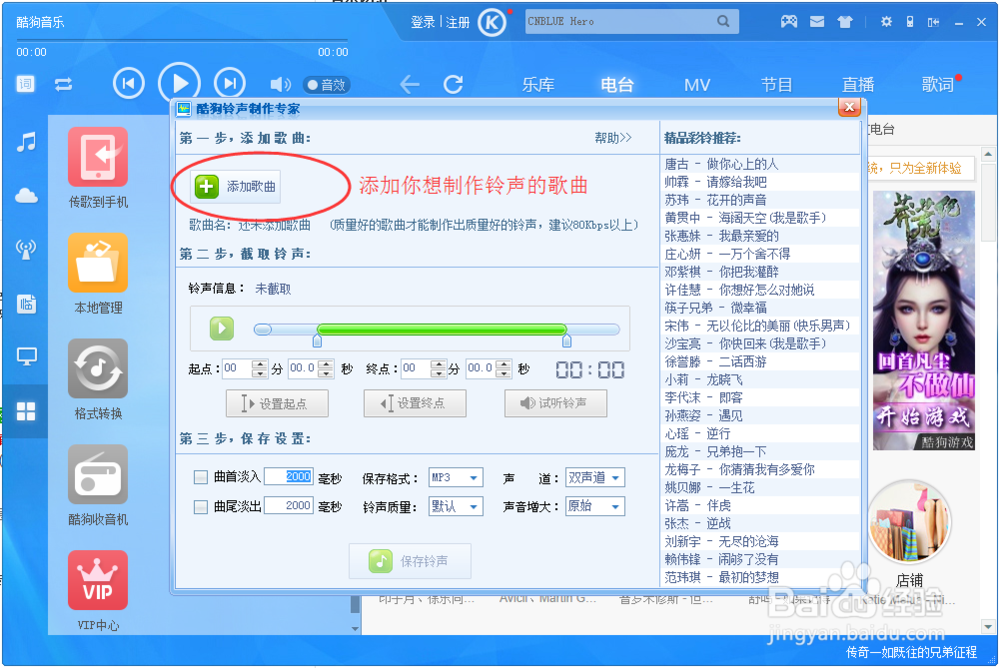Launch the 酷狗收音机 radio tool
Viewport: 1000px width, 668px height.
pyautogui.click(x=98, y=486)
